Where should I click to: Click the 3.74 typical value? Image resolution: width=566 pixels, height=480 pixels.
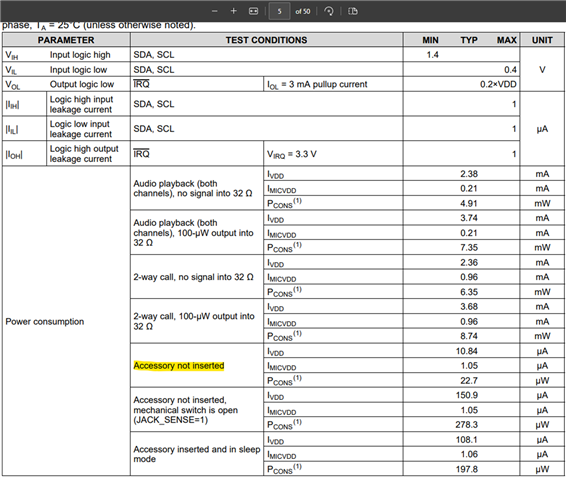click(469, 218)
